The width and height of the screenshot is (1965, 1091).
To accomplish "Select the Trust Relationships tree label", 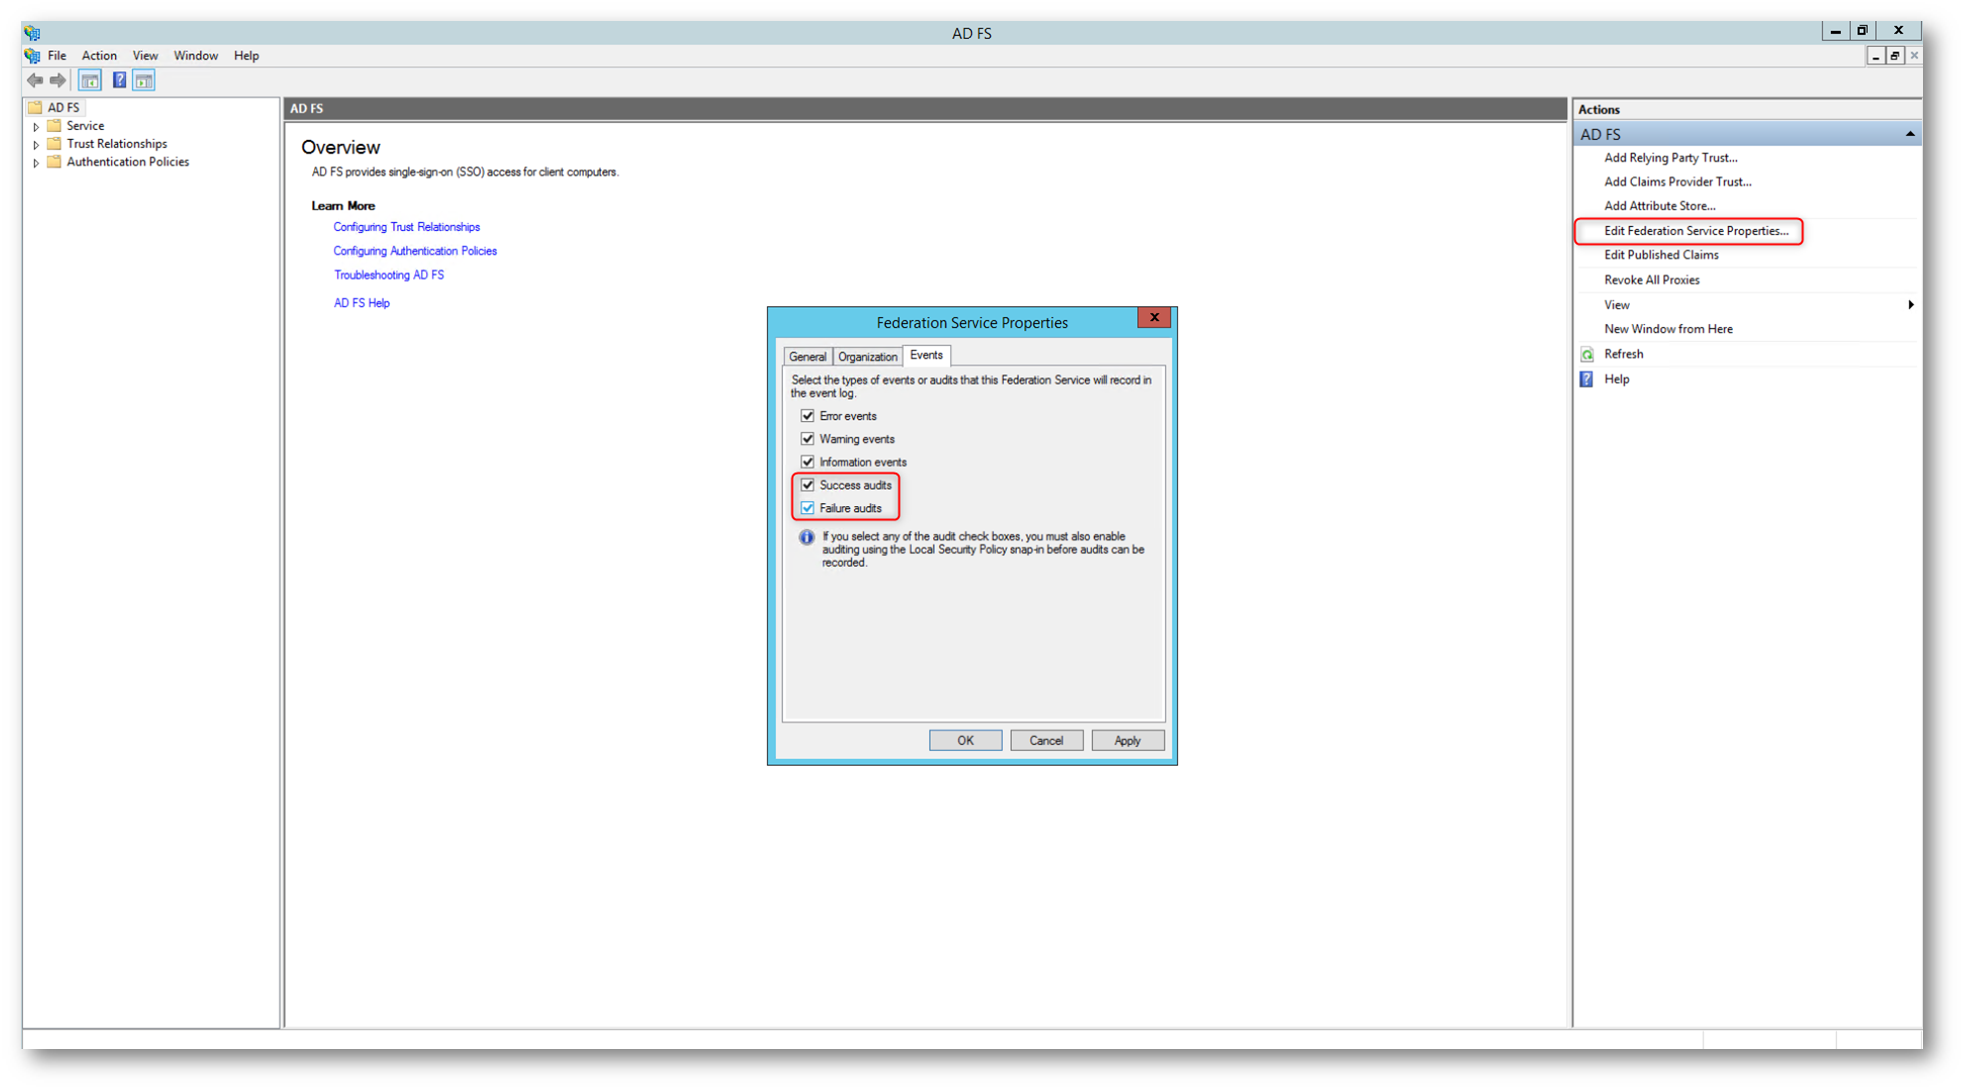I will tap(117, 143).
